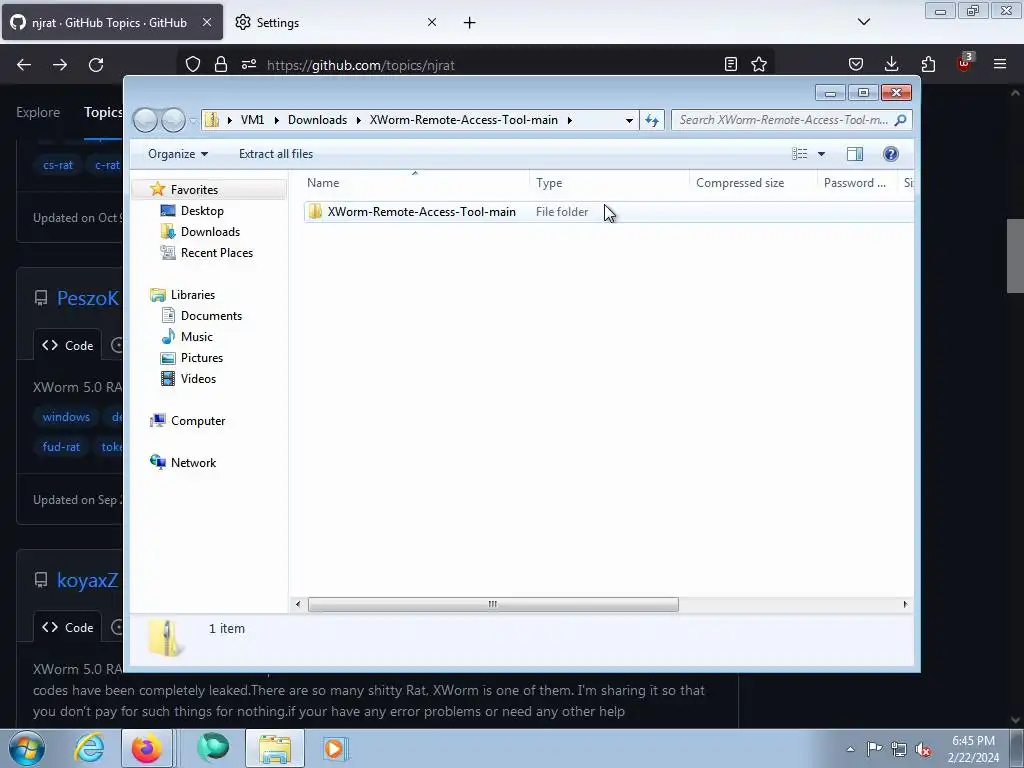Toggle Firefox reader view

(x=731, y=65)
